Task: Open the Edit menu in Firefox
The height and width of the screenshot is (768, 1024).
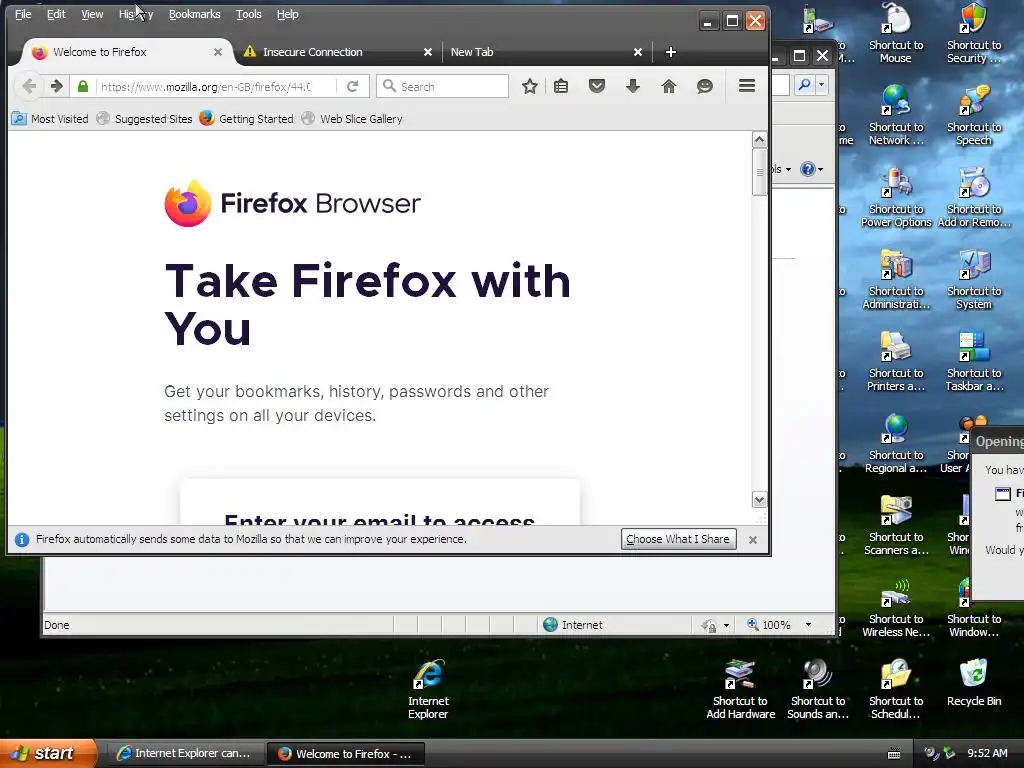Action: (56, 14)
